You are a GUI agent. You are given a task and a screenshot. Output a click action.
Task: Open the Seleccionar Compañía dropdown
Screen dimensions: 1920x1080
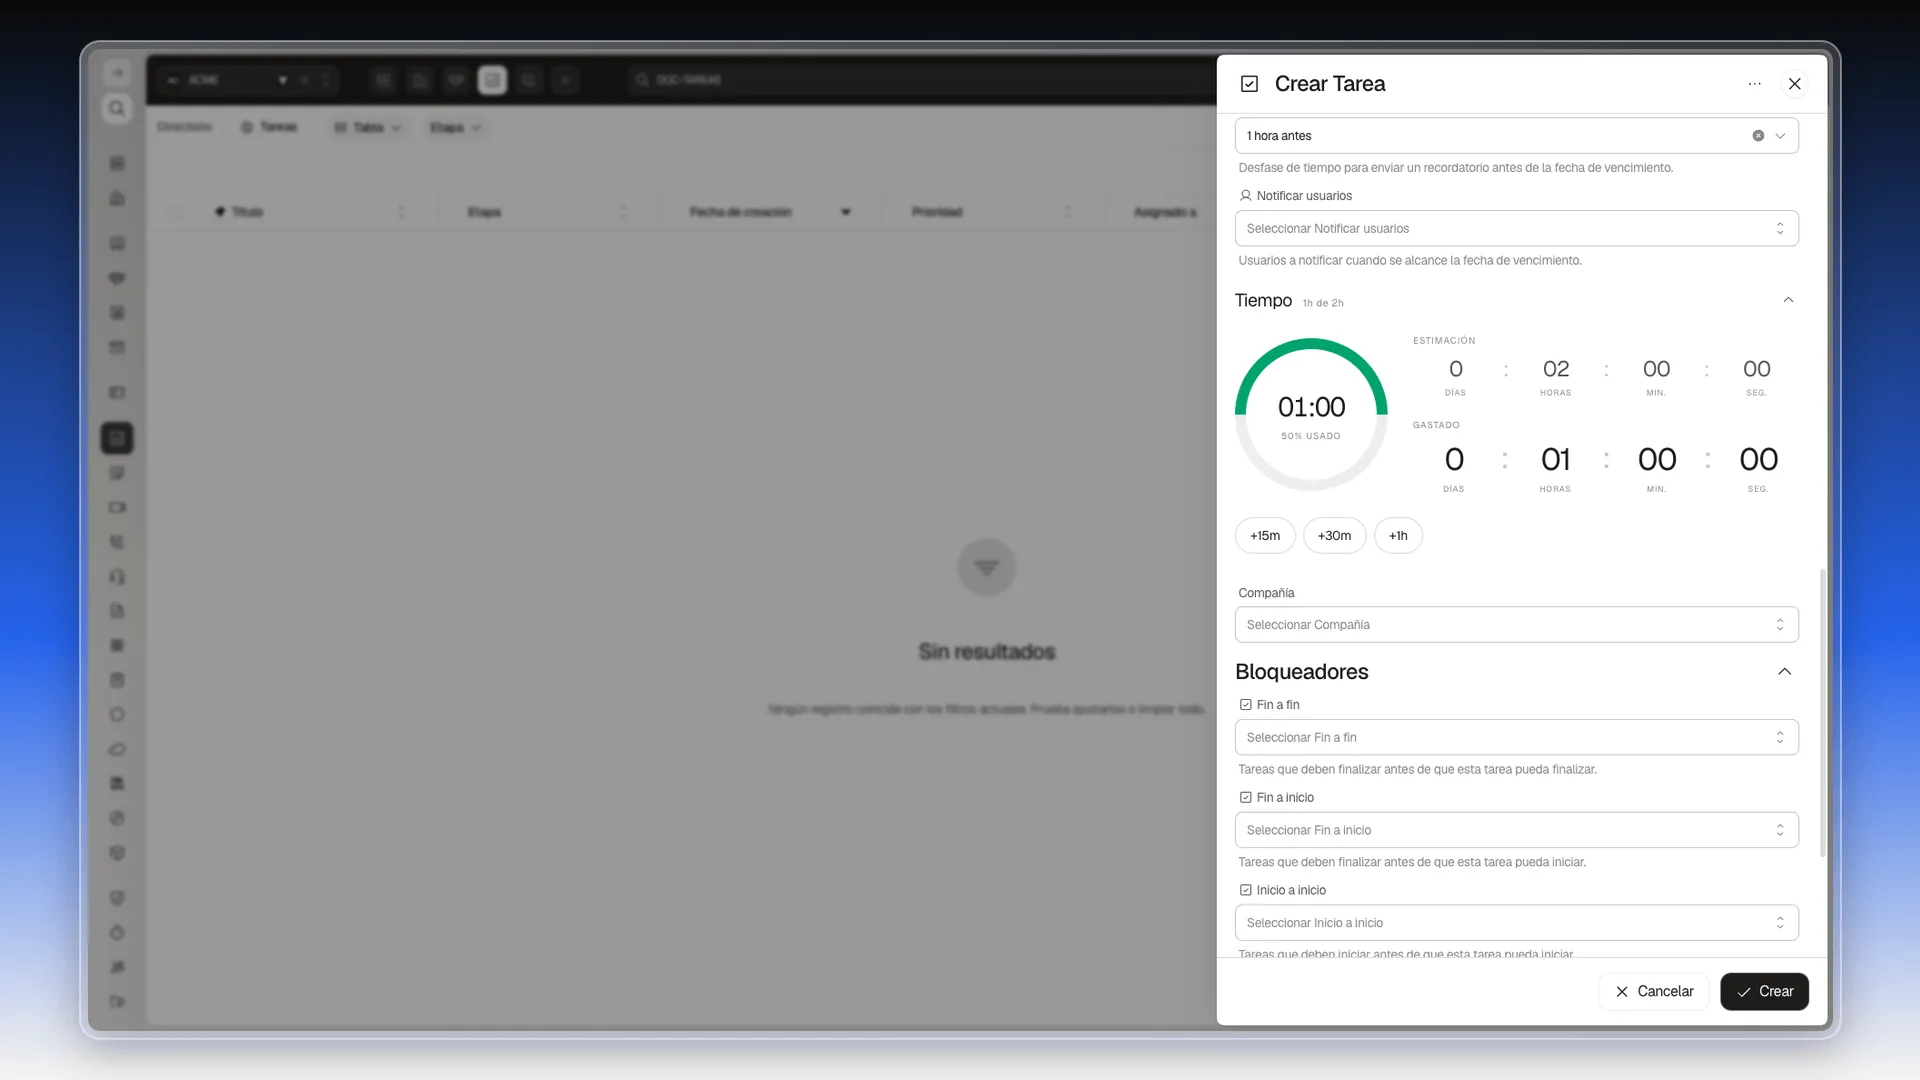[1516, 625]
